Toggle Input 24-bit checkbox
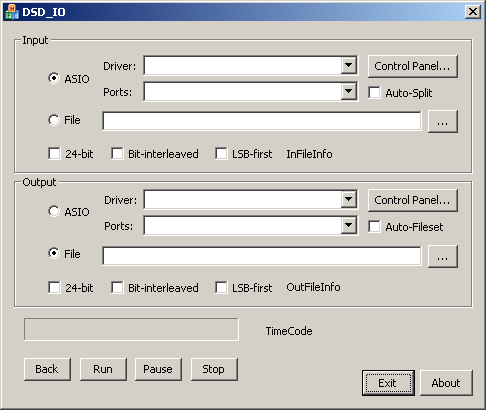Image resolution: width=486 pixels, height=410 pixels. [x=54, y=154]
